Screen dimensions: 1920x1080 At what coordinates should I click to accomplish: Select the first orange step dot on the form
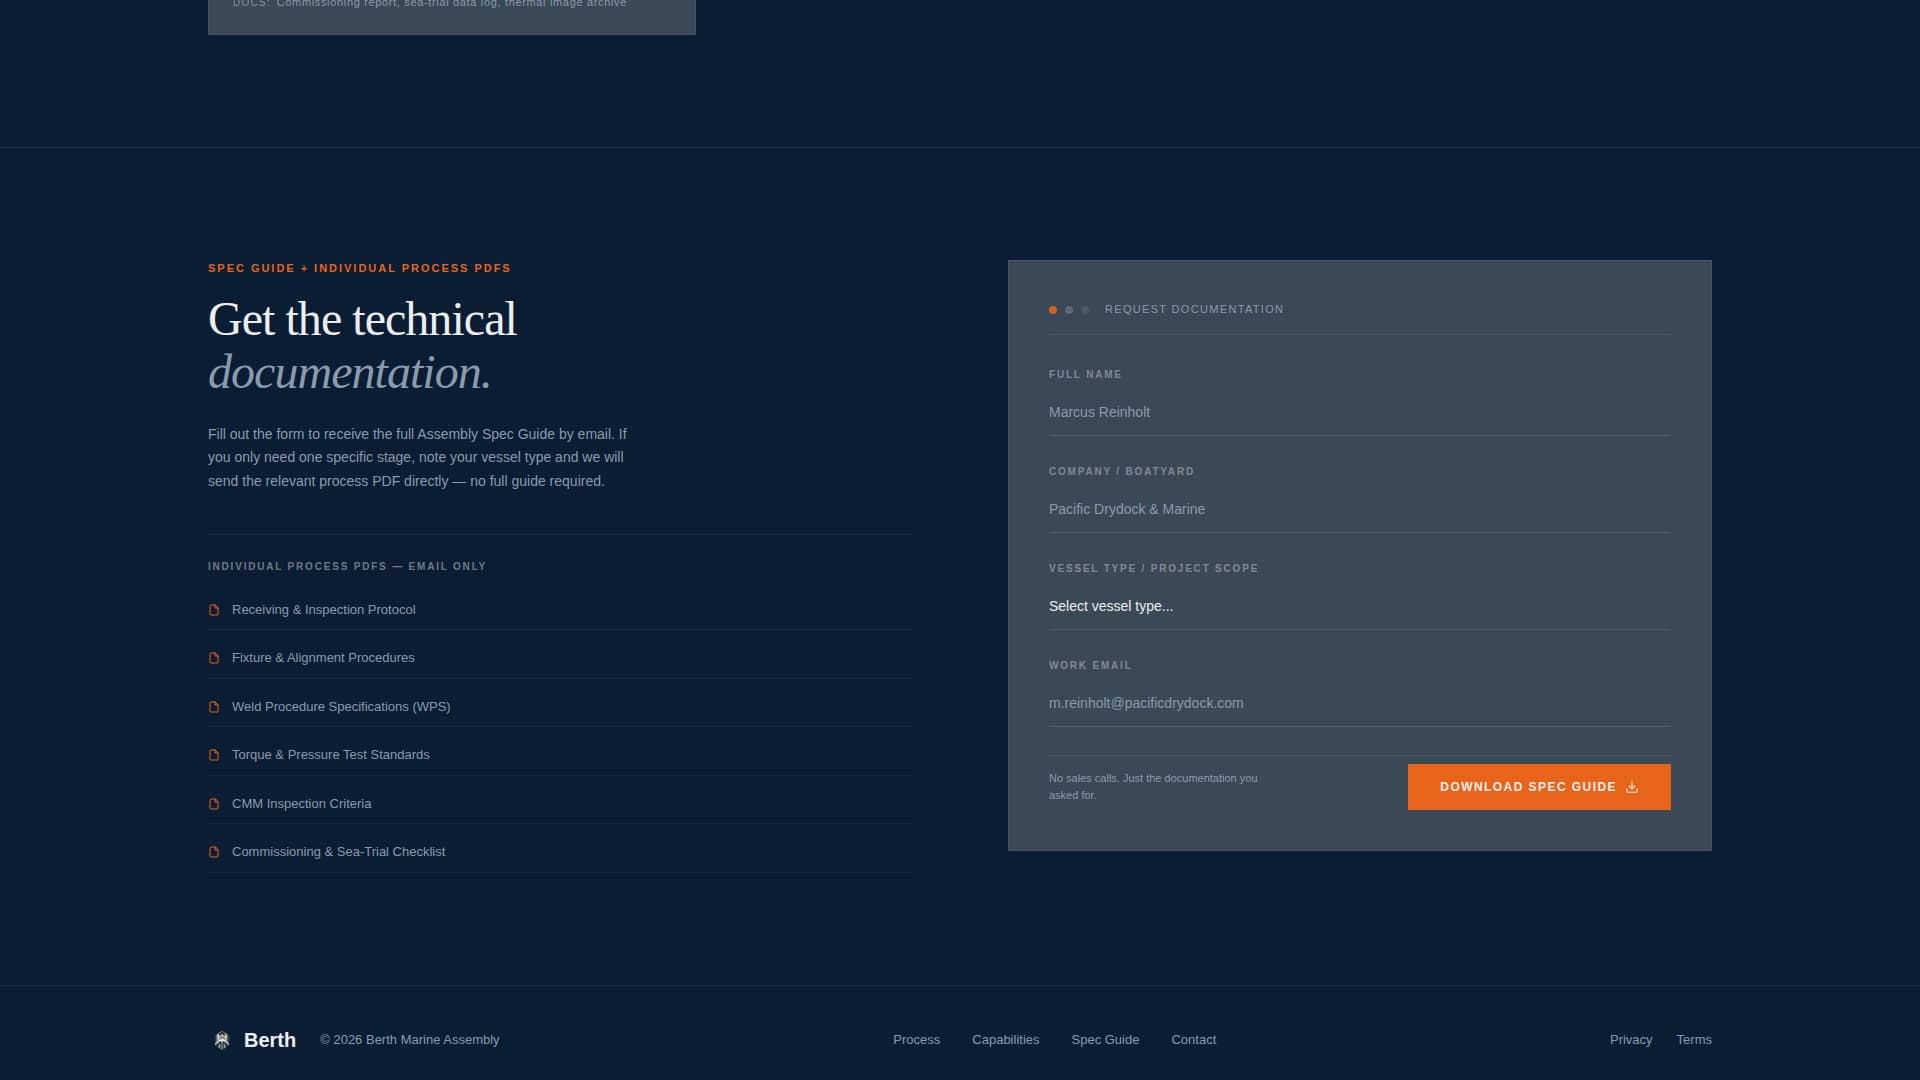coord(1052,310)
